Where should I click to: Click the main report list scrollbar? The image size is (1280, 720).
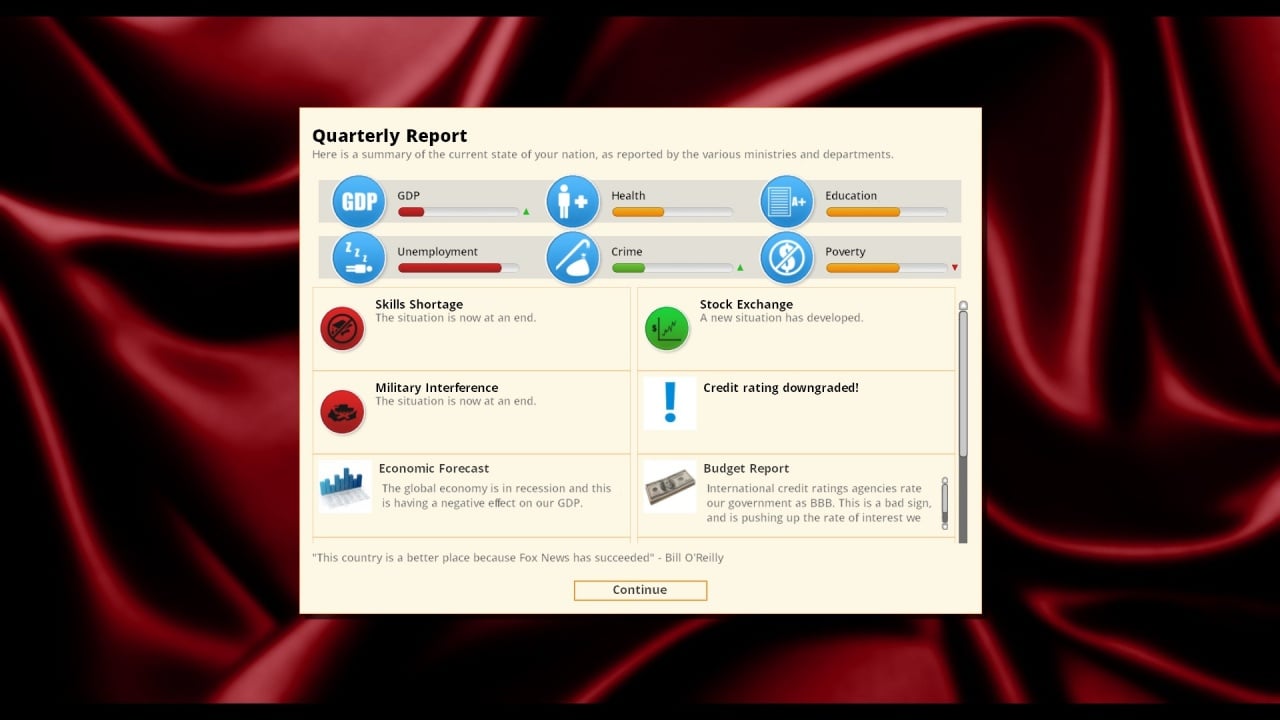(x=963, y=380)
